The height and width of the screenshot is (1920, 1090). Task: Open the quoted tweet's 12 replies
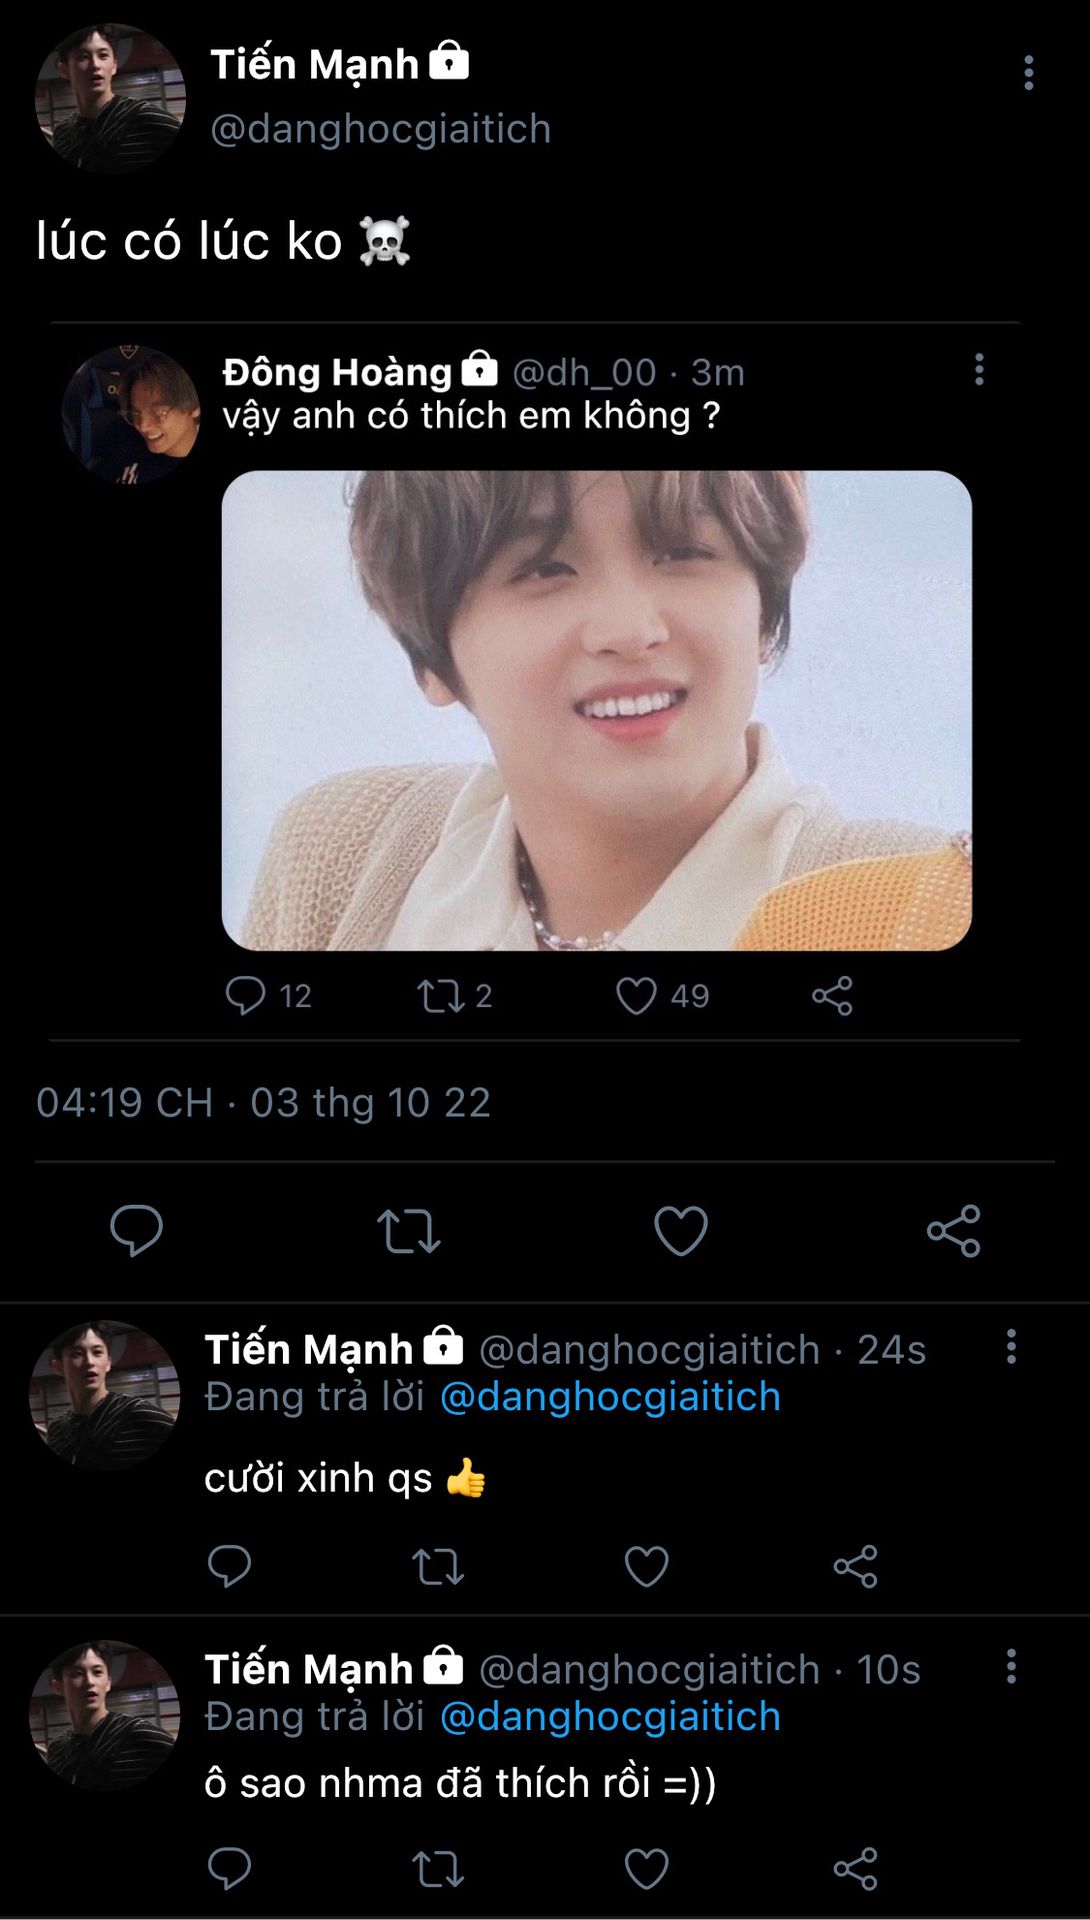pos(268,996)
